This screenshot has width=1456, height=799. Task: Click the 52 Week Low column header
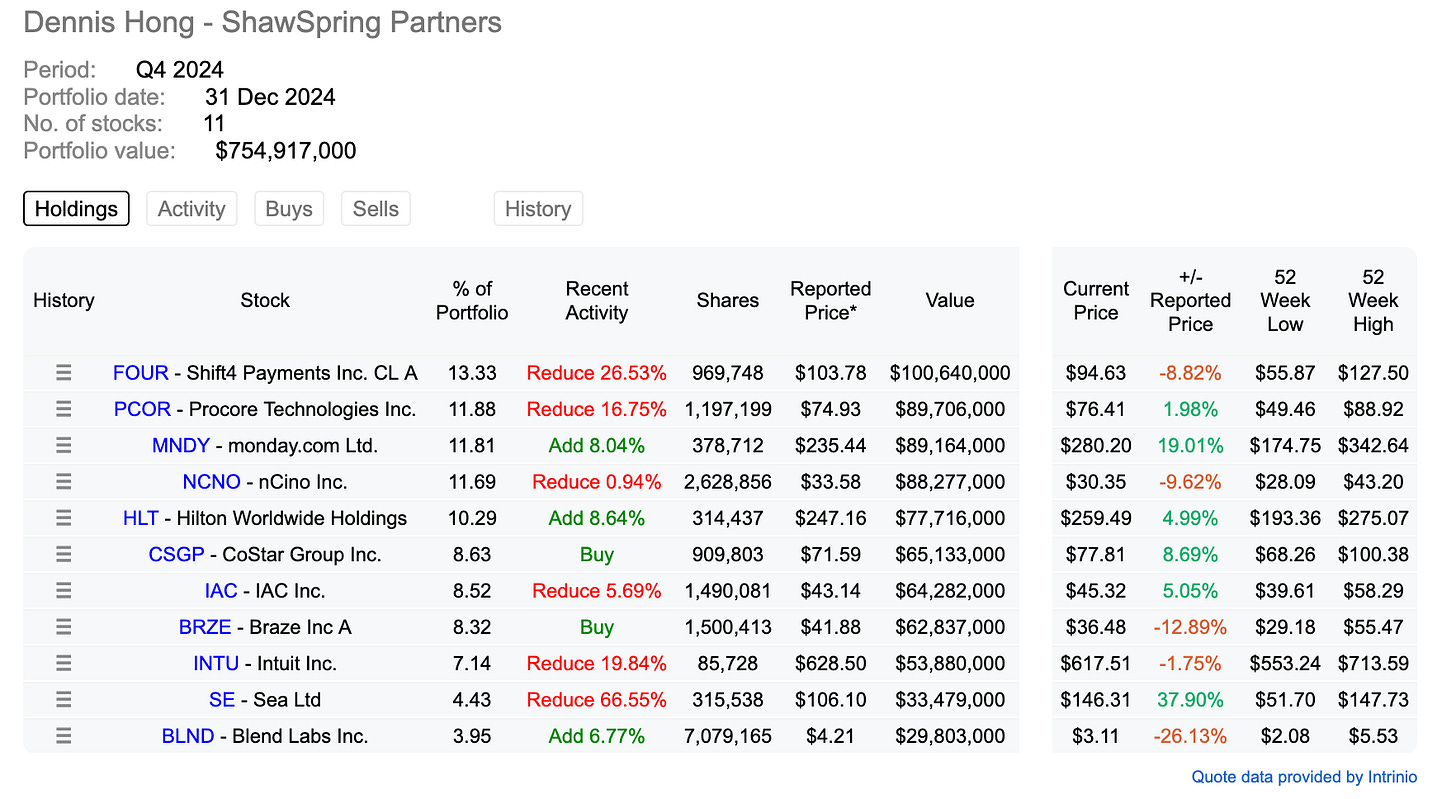click(x=1285, y=301)
